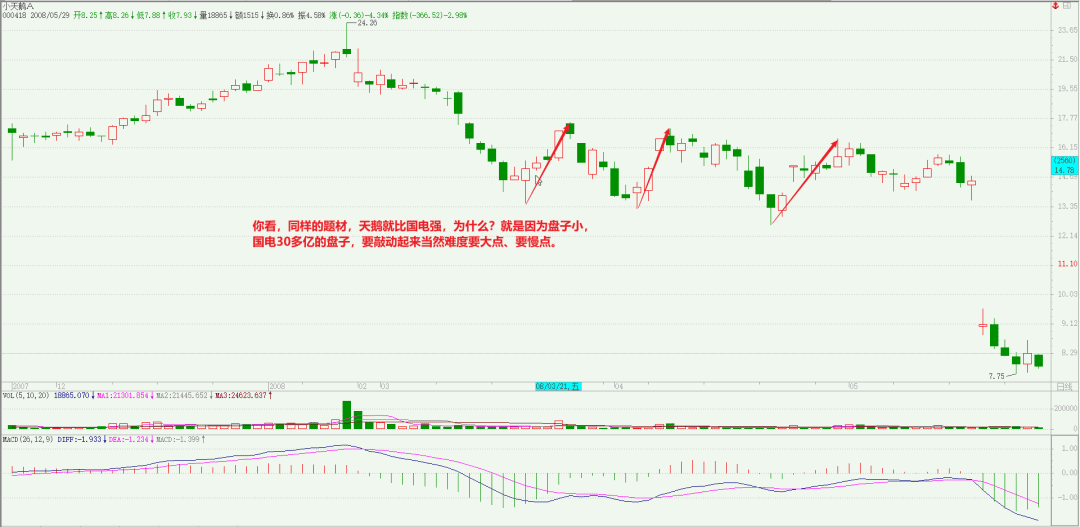Click the 21.50 price axis value
Screen dimensions: 1080x527
(x=1068, y=60)
